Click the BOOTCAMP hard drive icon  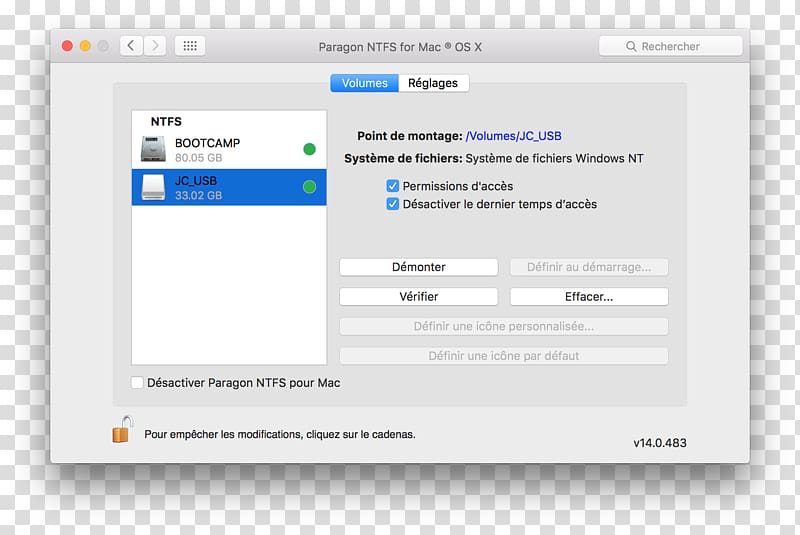[153, 149]
